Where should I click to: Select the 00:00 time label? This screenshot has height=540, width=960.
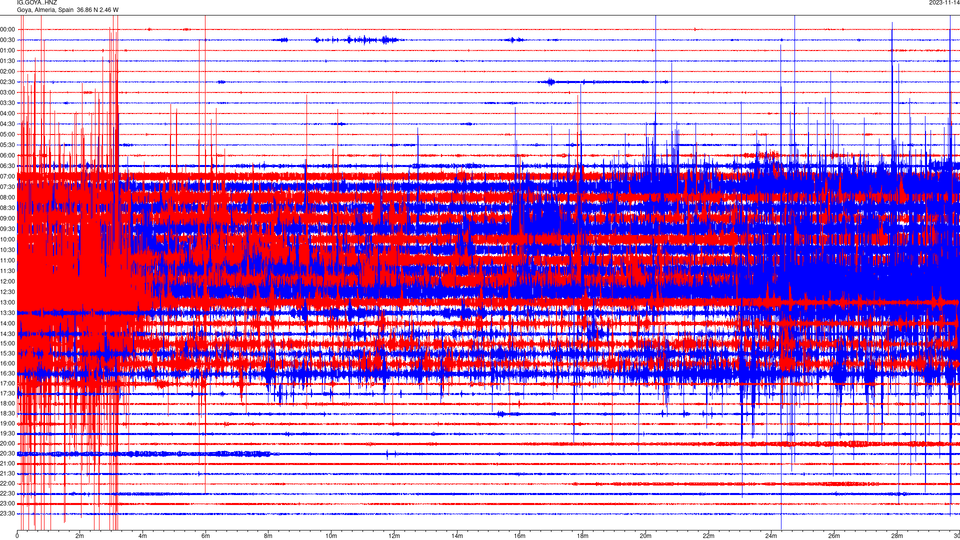7,29
